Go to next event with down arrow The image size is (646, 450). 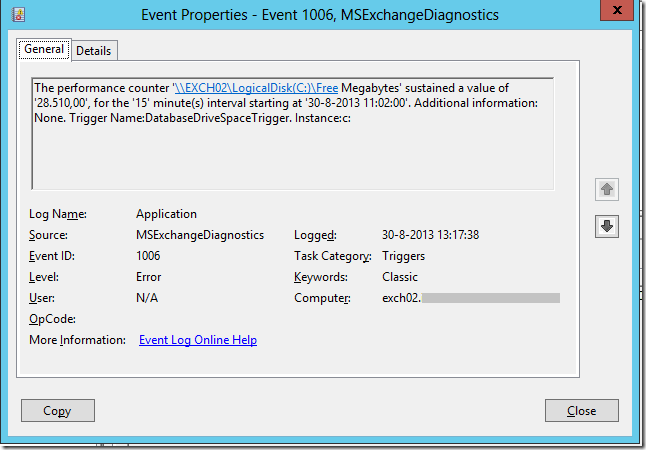point(606,226)
